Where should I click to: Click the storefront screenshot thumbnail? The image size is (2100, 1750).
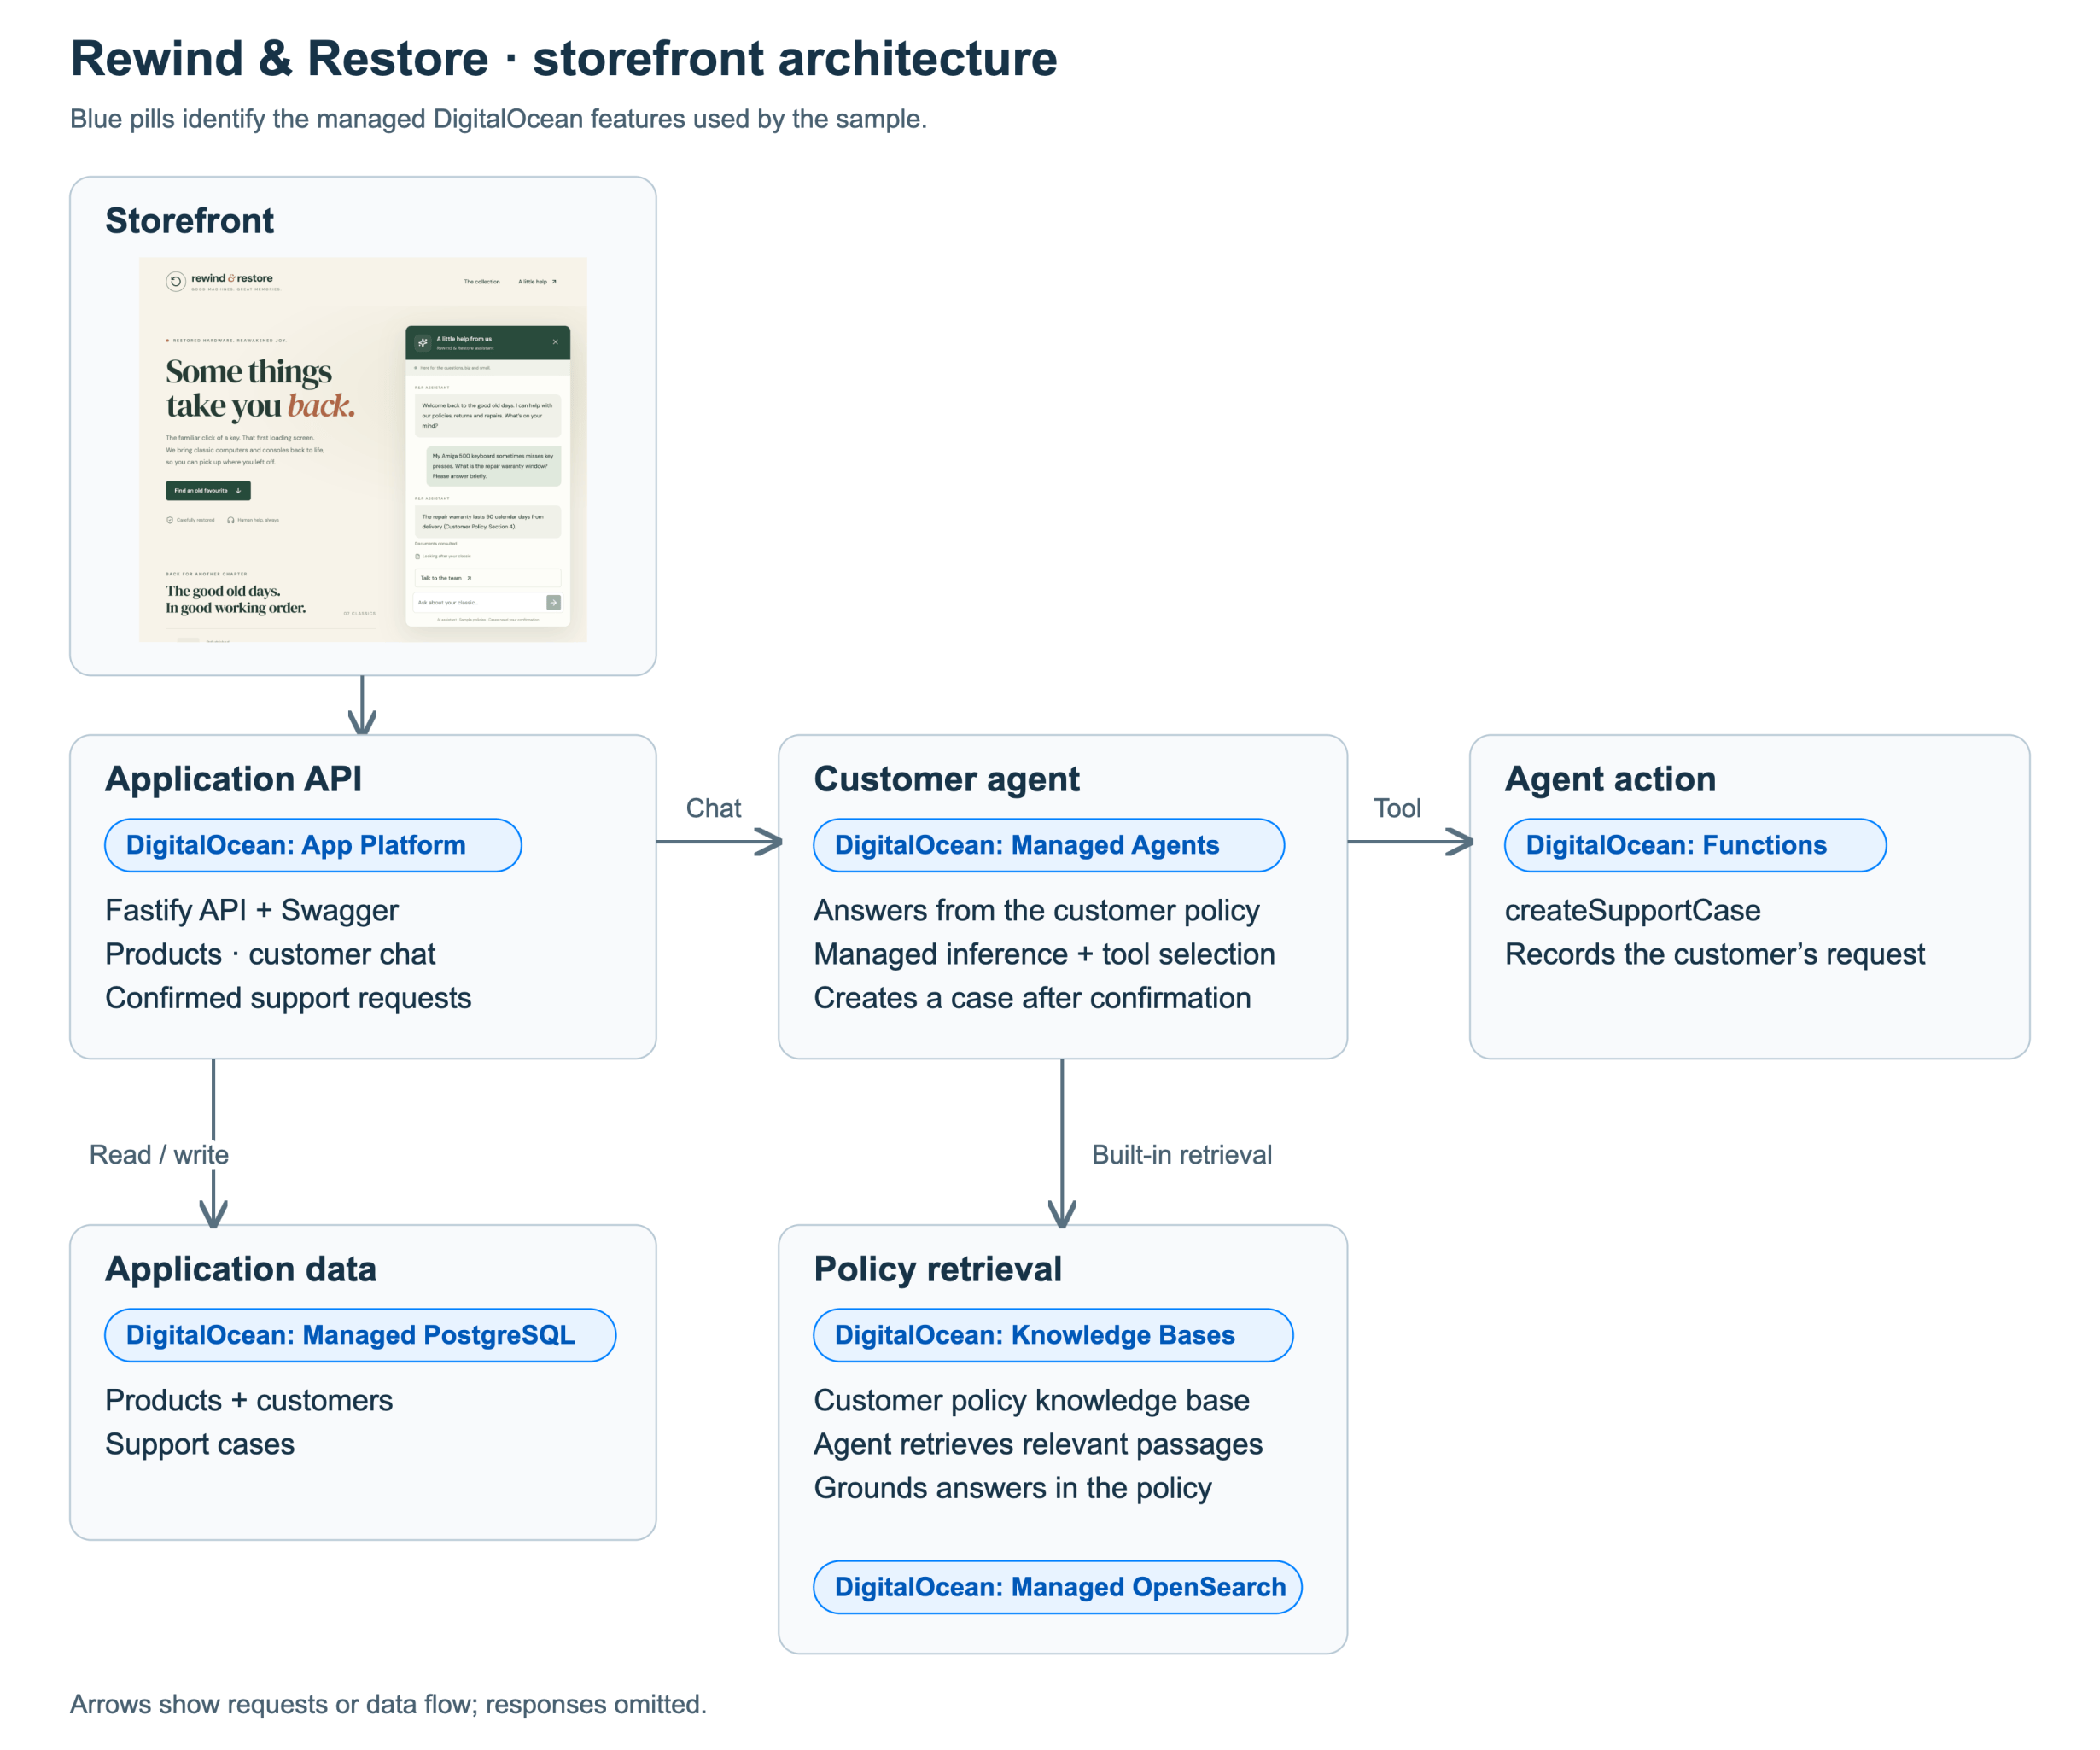pos(363,449)
